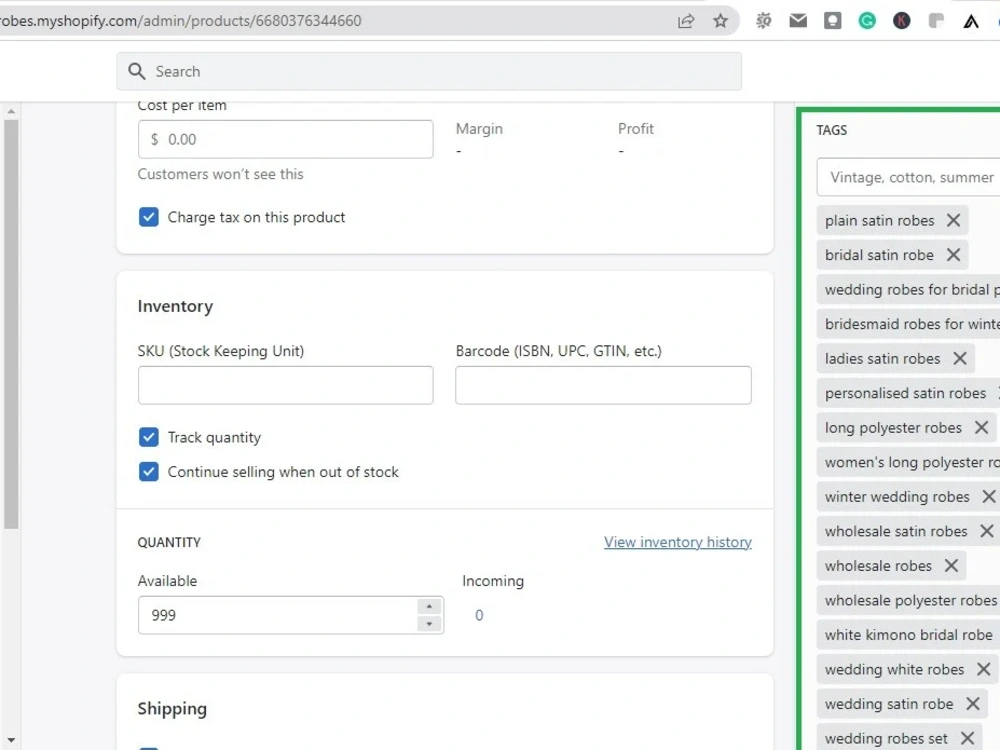The height and width of the screenshot is (750, 1000).
Task: Click the grey square portrait extension icon
Action: pyautogui.click(x=832, y=21)
